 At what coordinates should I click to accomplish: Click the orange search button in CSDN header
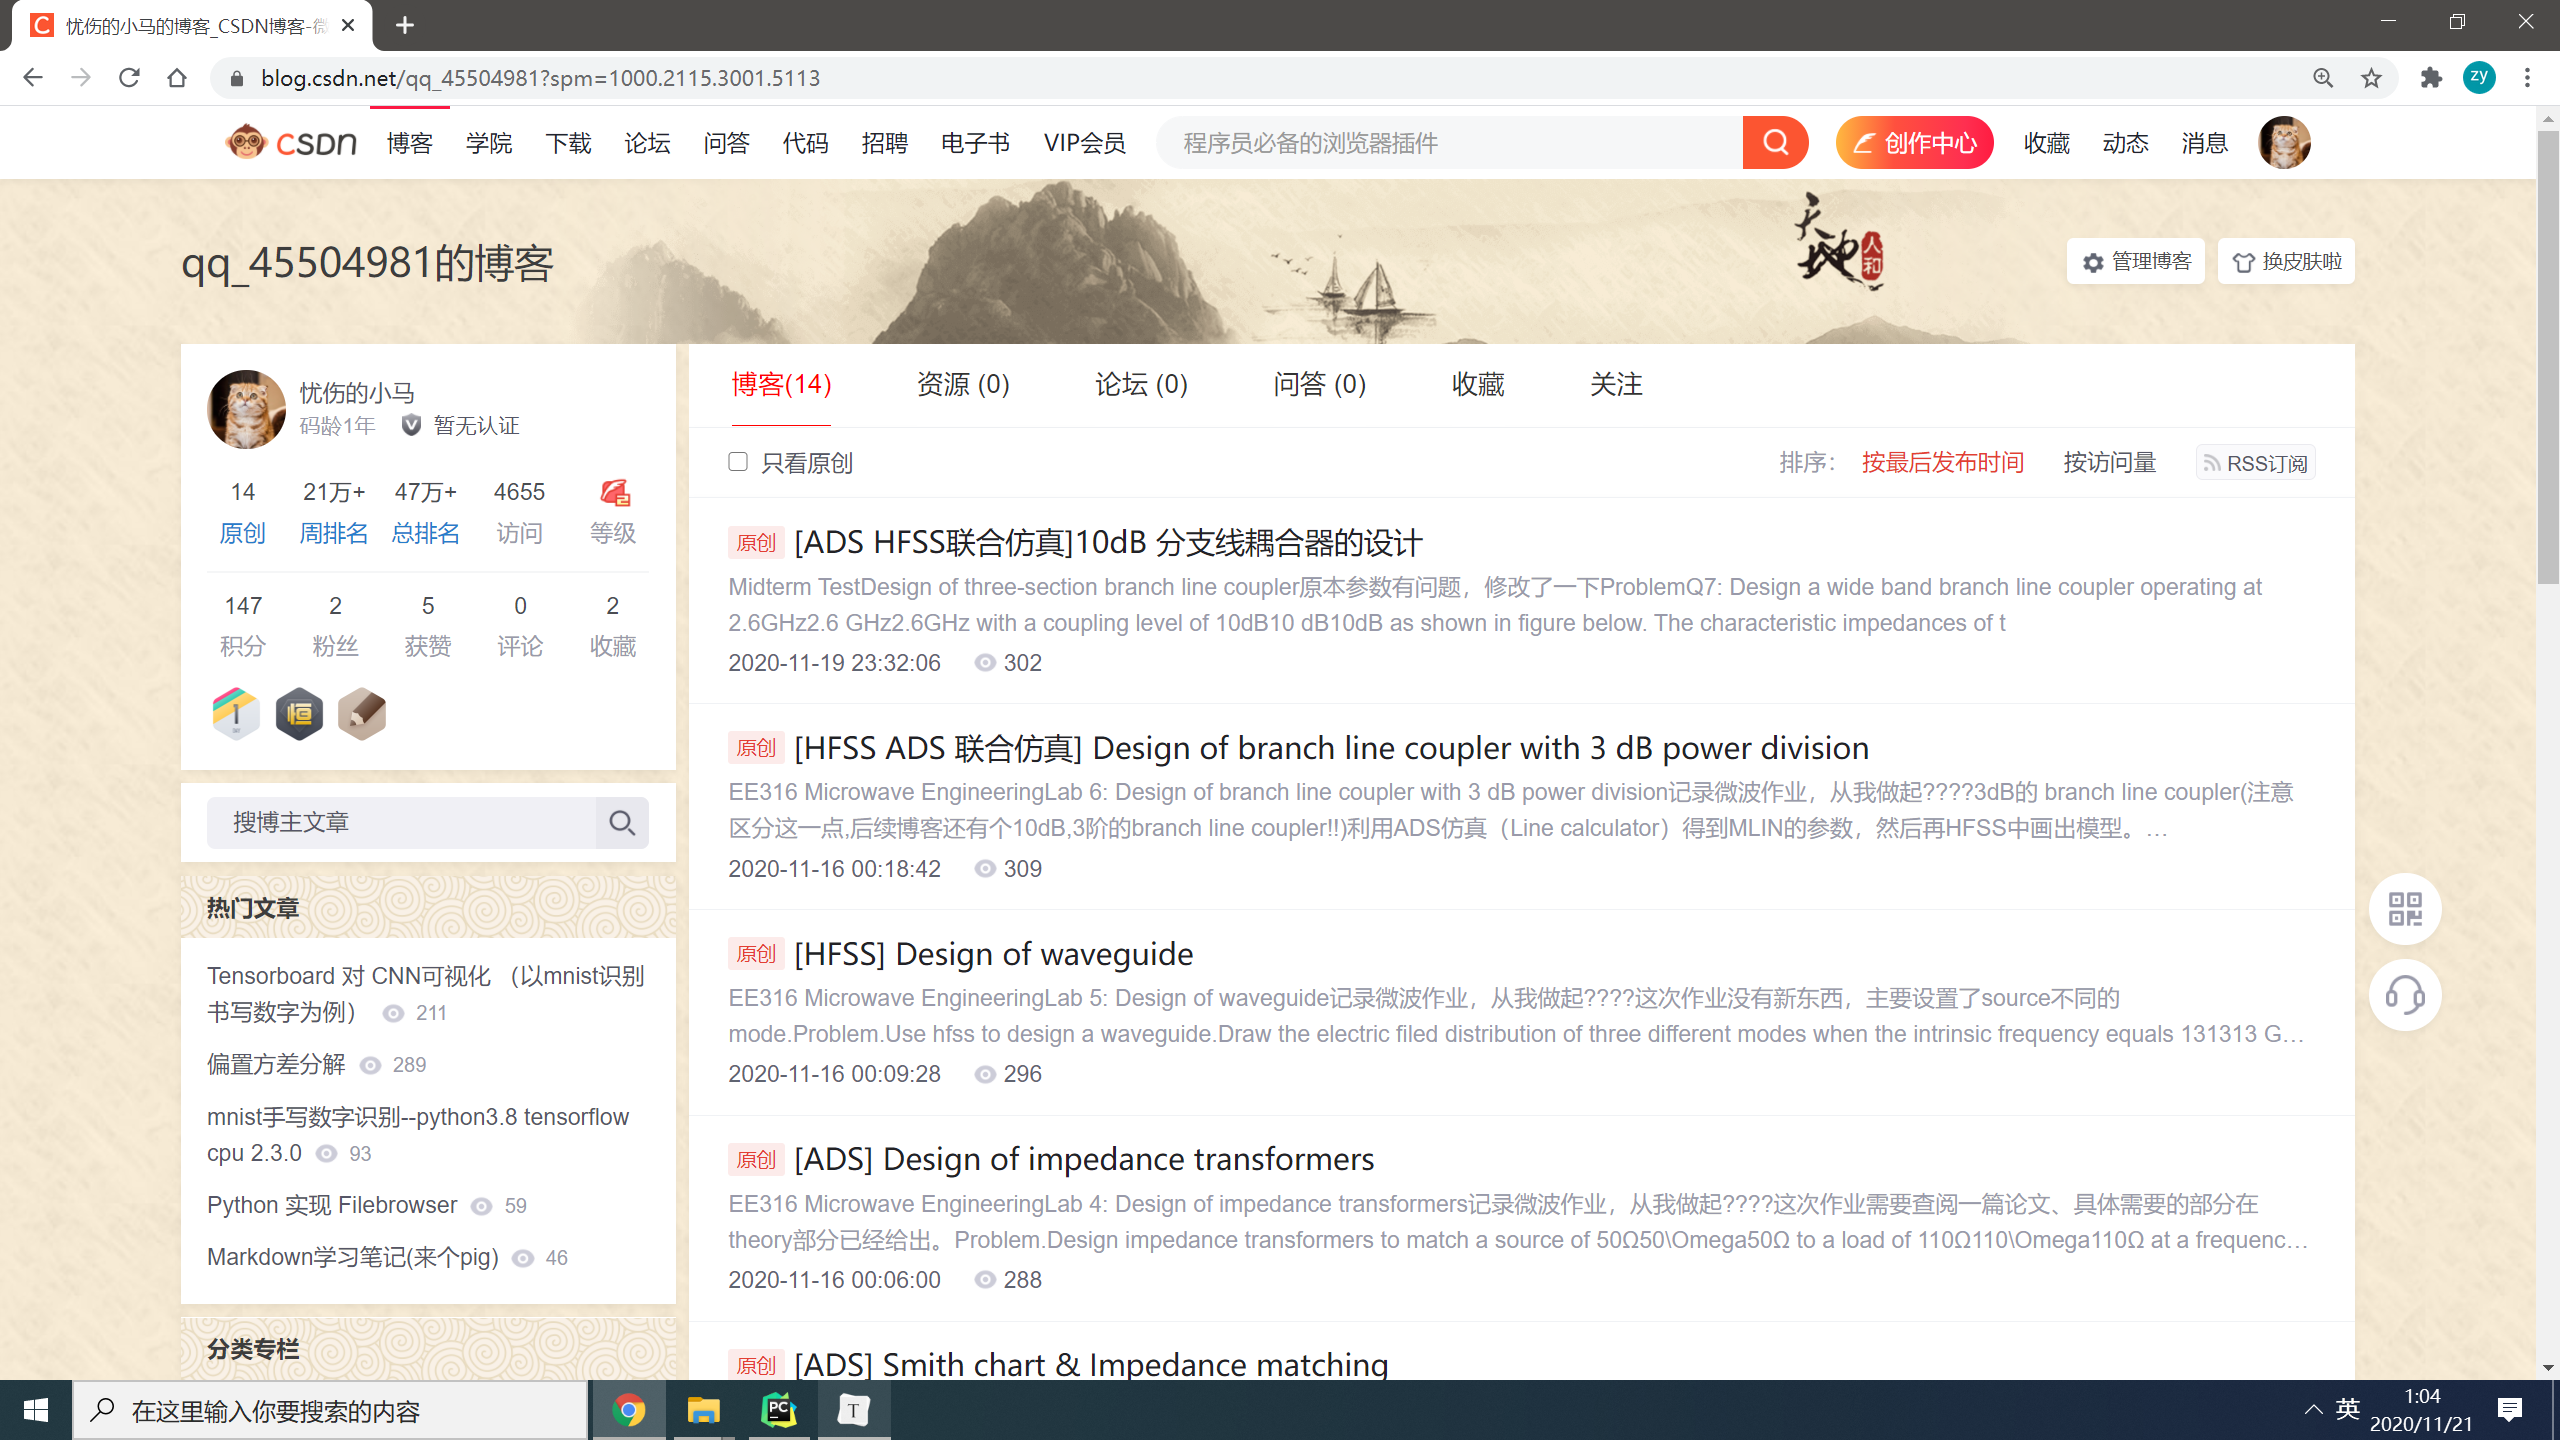click(x=1775, y=143)
